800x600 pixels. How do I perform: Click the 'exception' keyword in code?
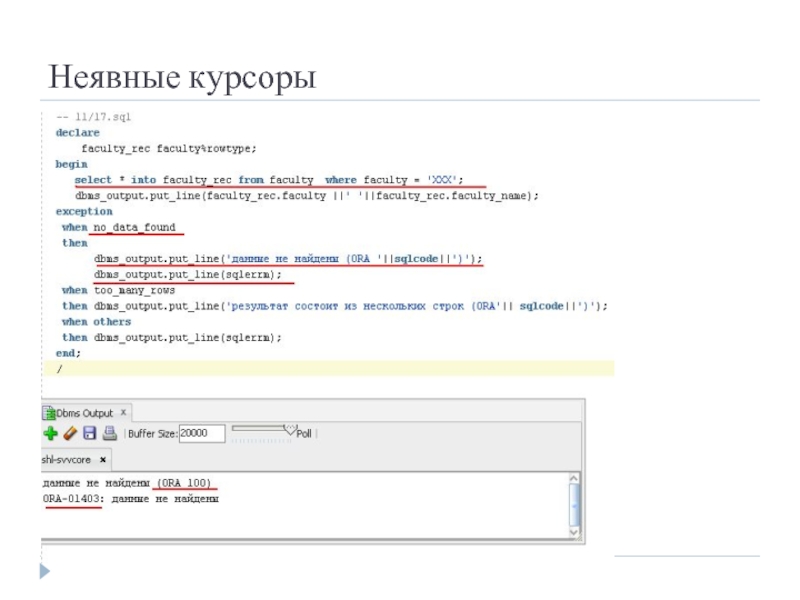click(x=84, y=211)
